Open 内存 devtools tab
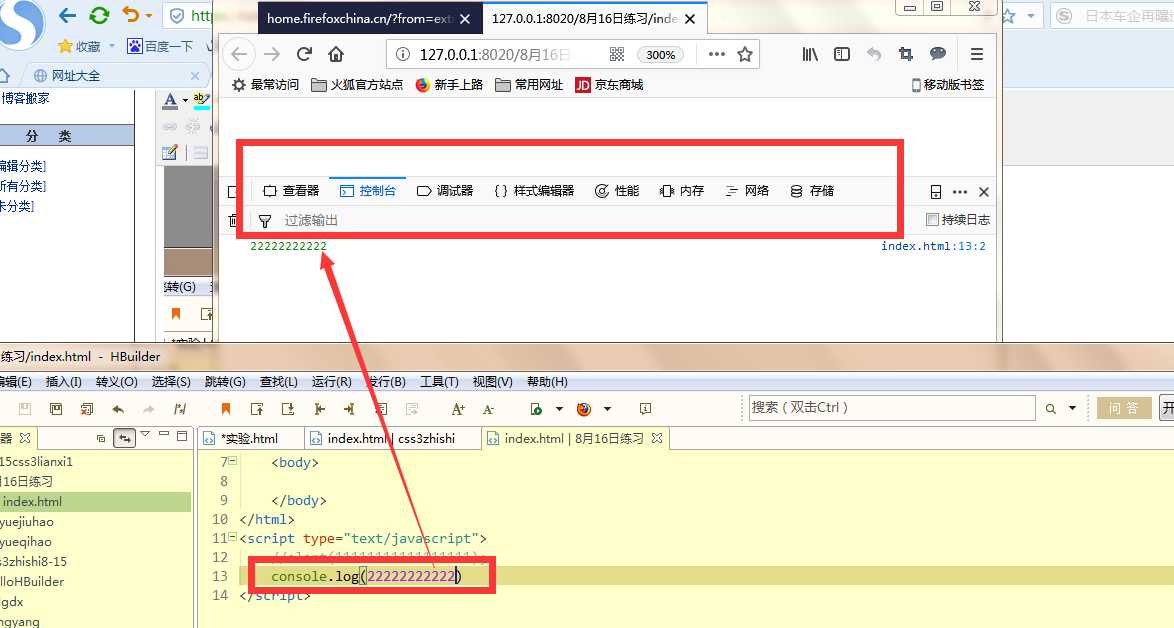Image resolution: width=1174 pixels, height=628 pixels. [681, 191]
